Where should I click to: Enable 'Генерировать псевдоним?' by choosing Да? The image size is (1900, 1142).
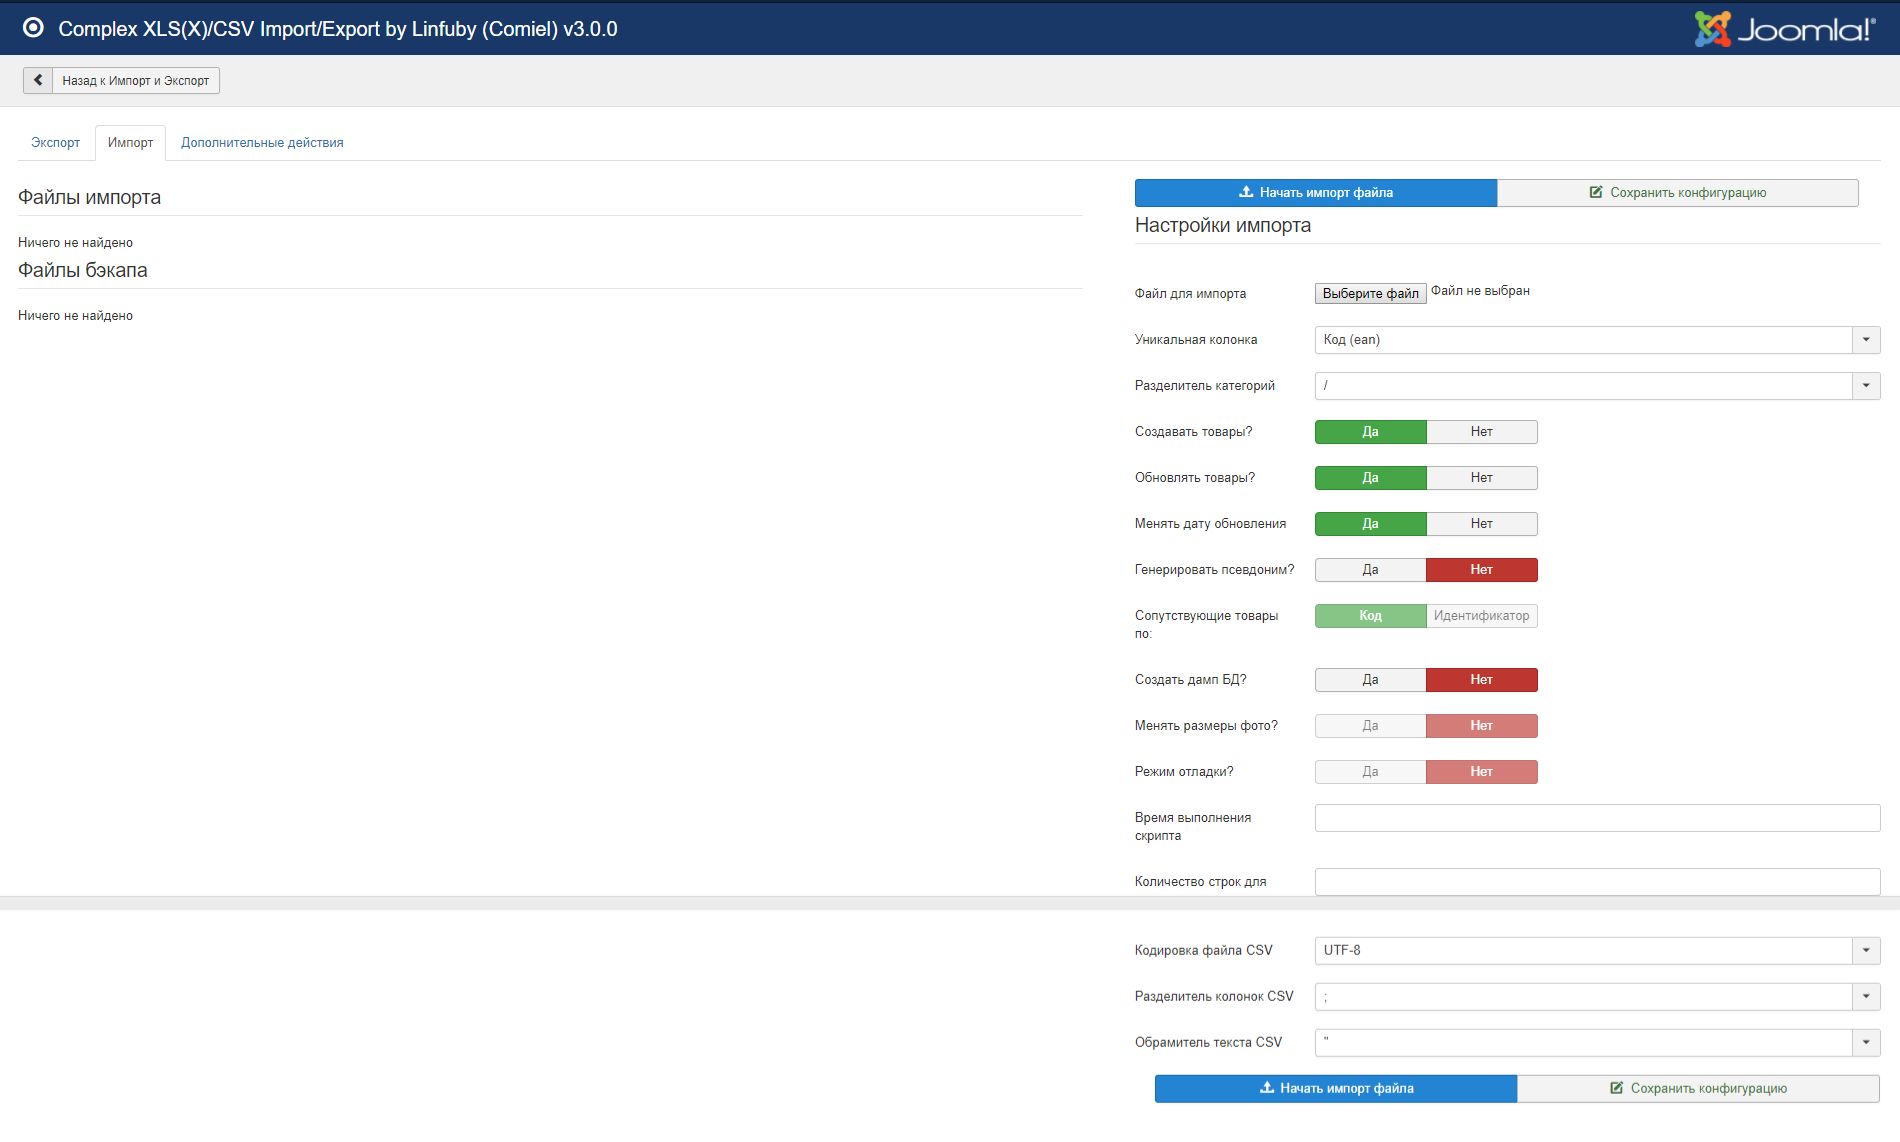[1370, 570]
